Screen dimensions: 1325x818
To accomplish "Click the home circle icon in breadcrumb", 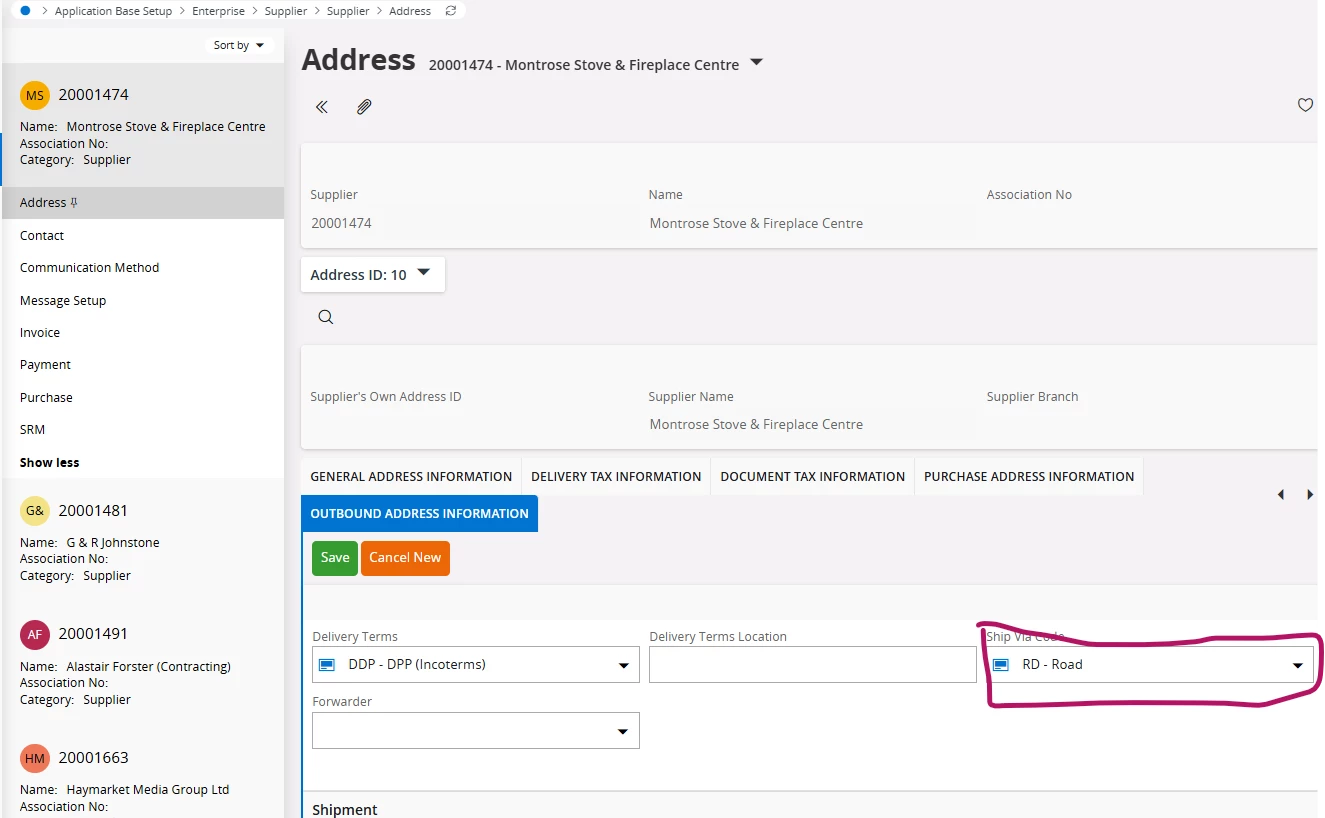I will pos(26,11).
